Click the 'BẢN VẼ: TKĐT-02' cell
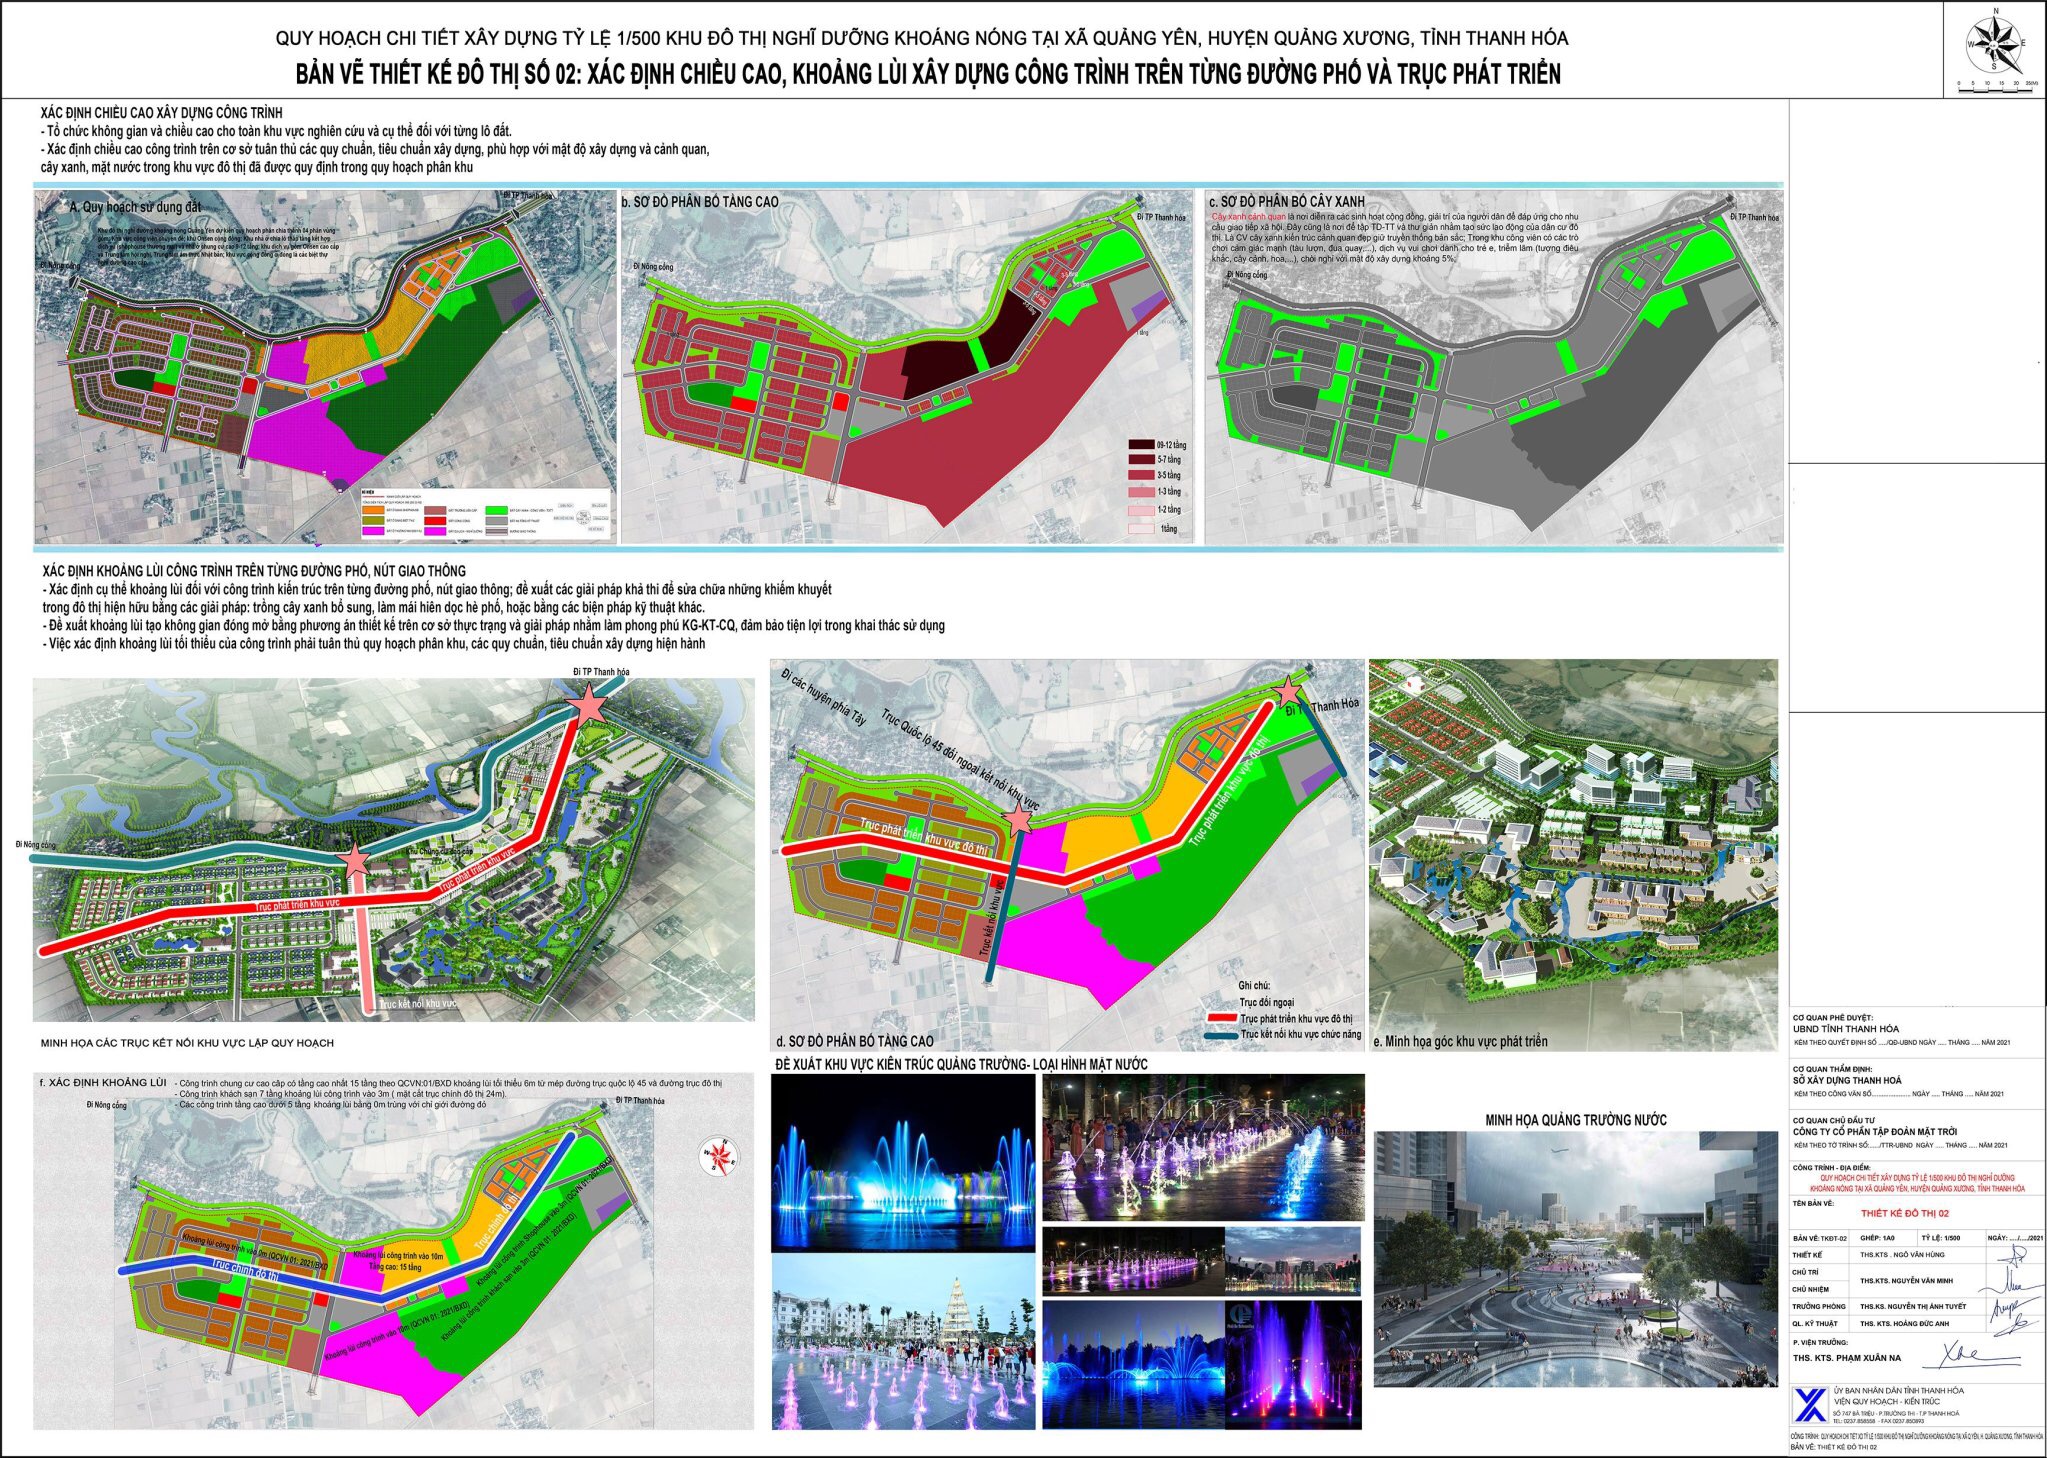Image resolution: width=2047 pixels, height=1458 pixels. click(1820, 1238)
